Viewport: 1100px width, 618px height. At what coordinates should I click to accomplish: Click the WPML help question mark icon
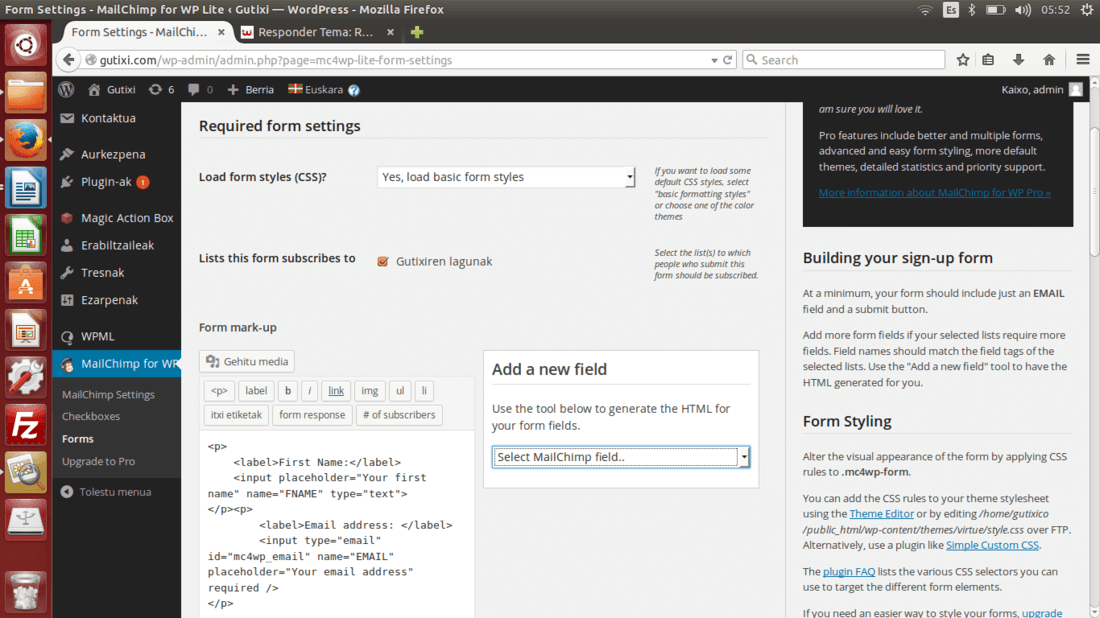point(354,90)
